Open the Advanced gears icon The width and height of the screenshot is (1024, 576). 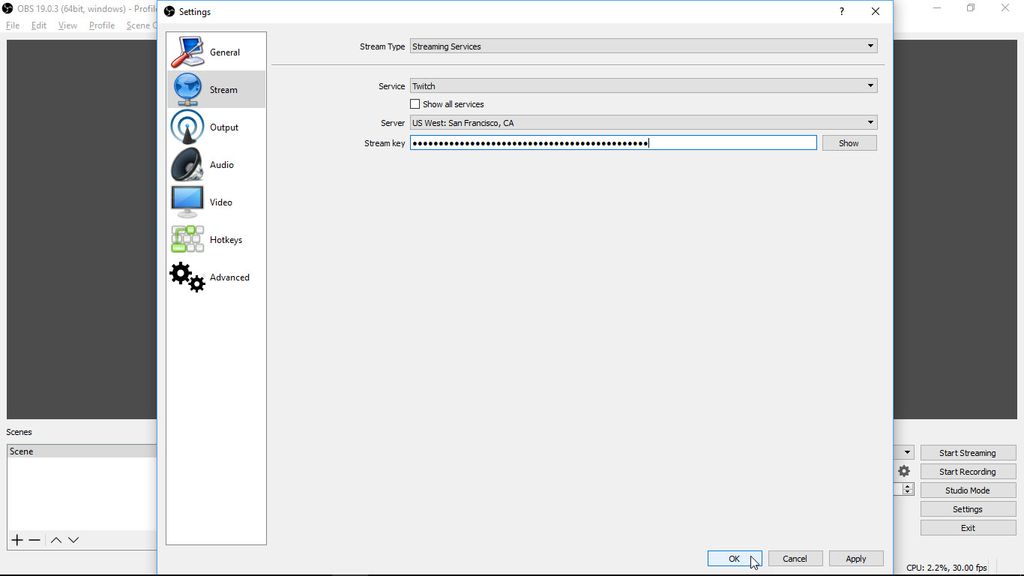pyautogui.click(x=187, y=277)
